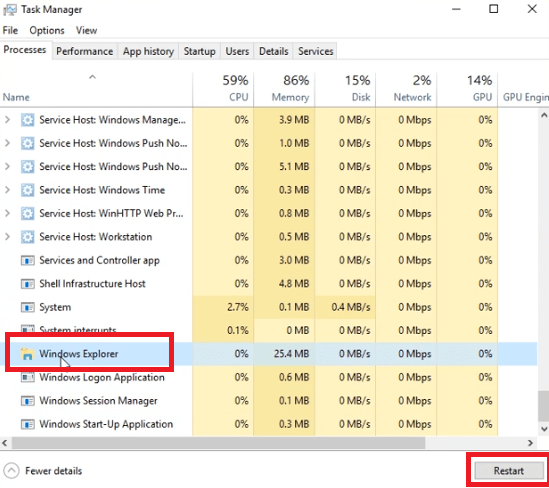This screenshot has width=549, height=488.
Task: Click the 2.7% CPU value for System
Action: 238,307
